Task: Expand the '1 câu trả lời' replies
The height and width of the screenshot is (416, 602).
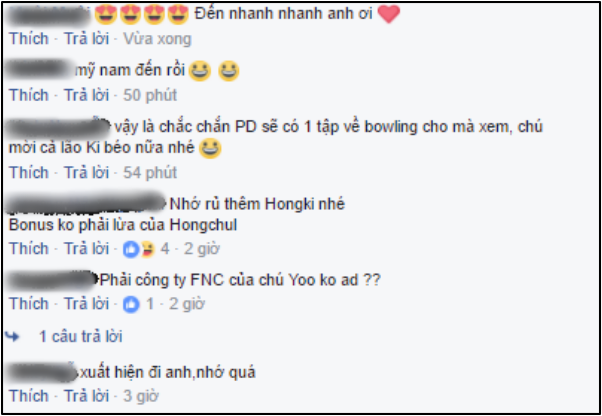Action: tap(81, 337)
